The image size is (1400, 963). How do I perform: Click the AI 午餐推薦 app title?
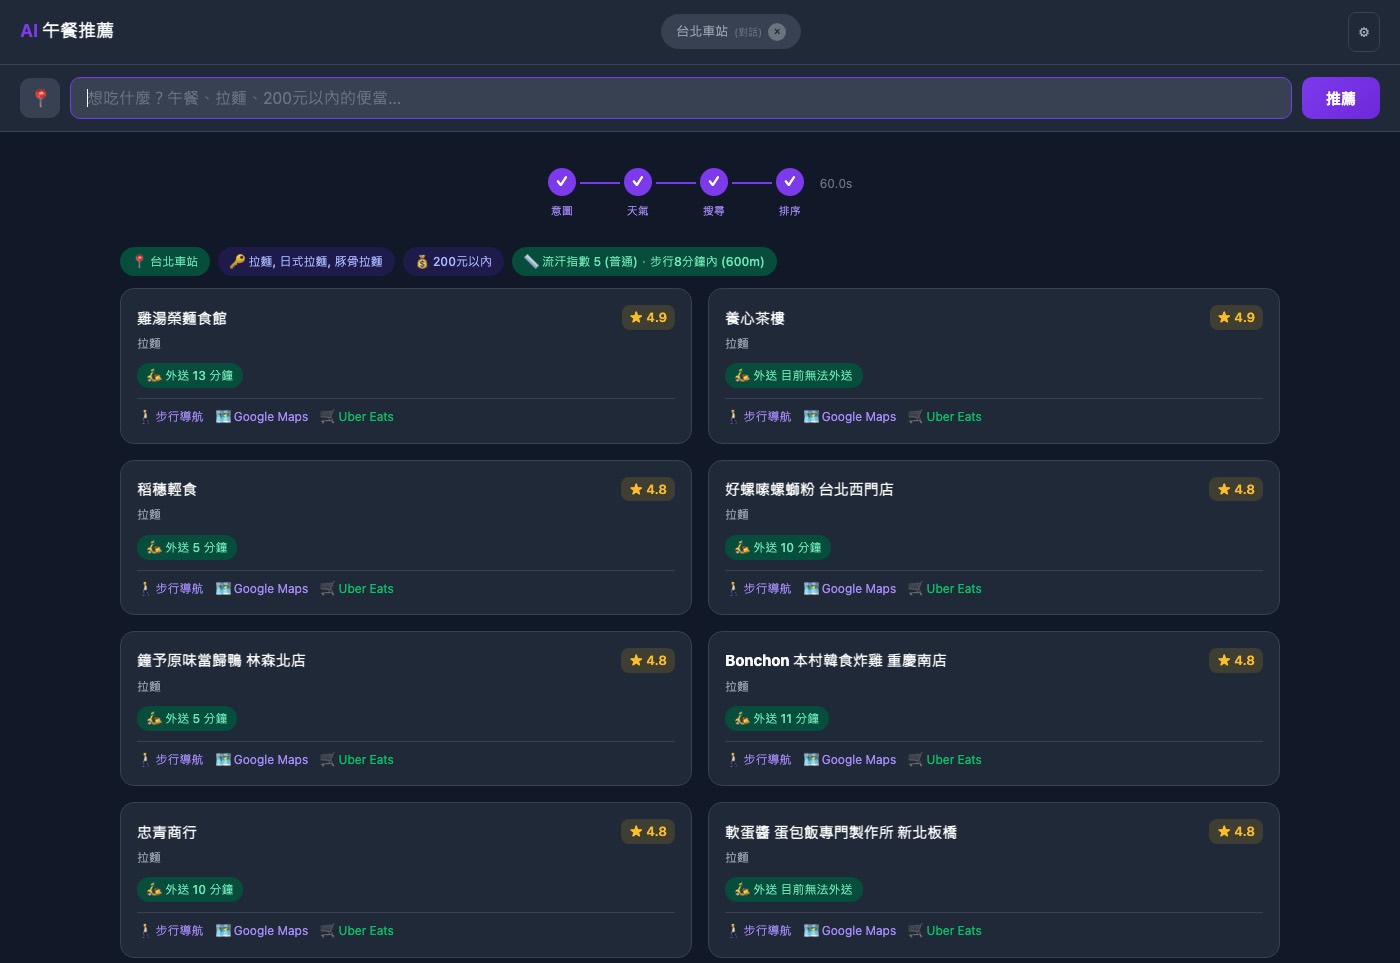point(67,31)
